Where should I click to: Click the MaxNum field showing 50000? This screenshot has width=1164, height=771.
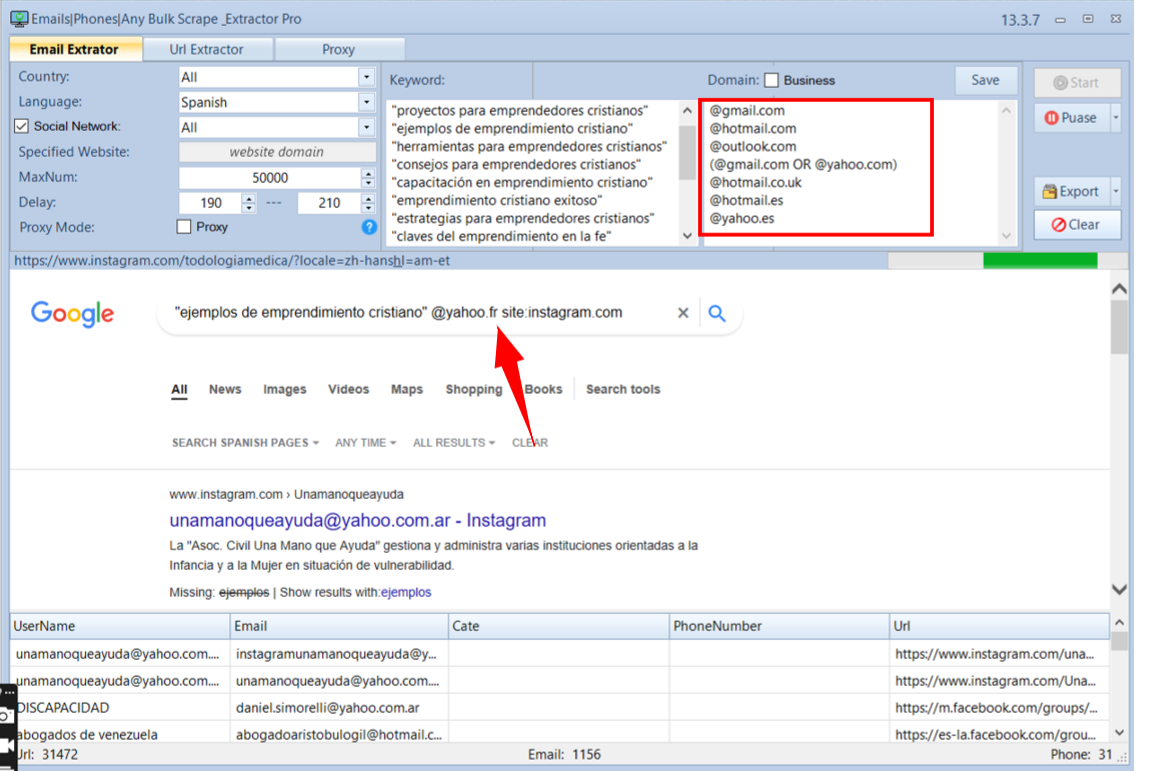pos(269,178)
